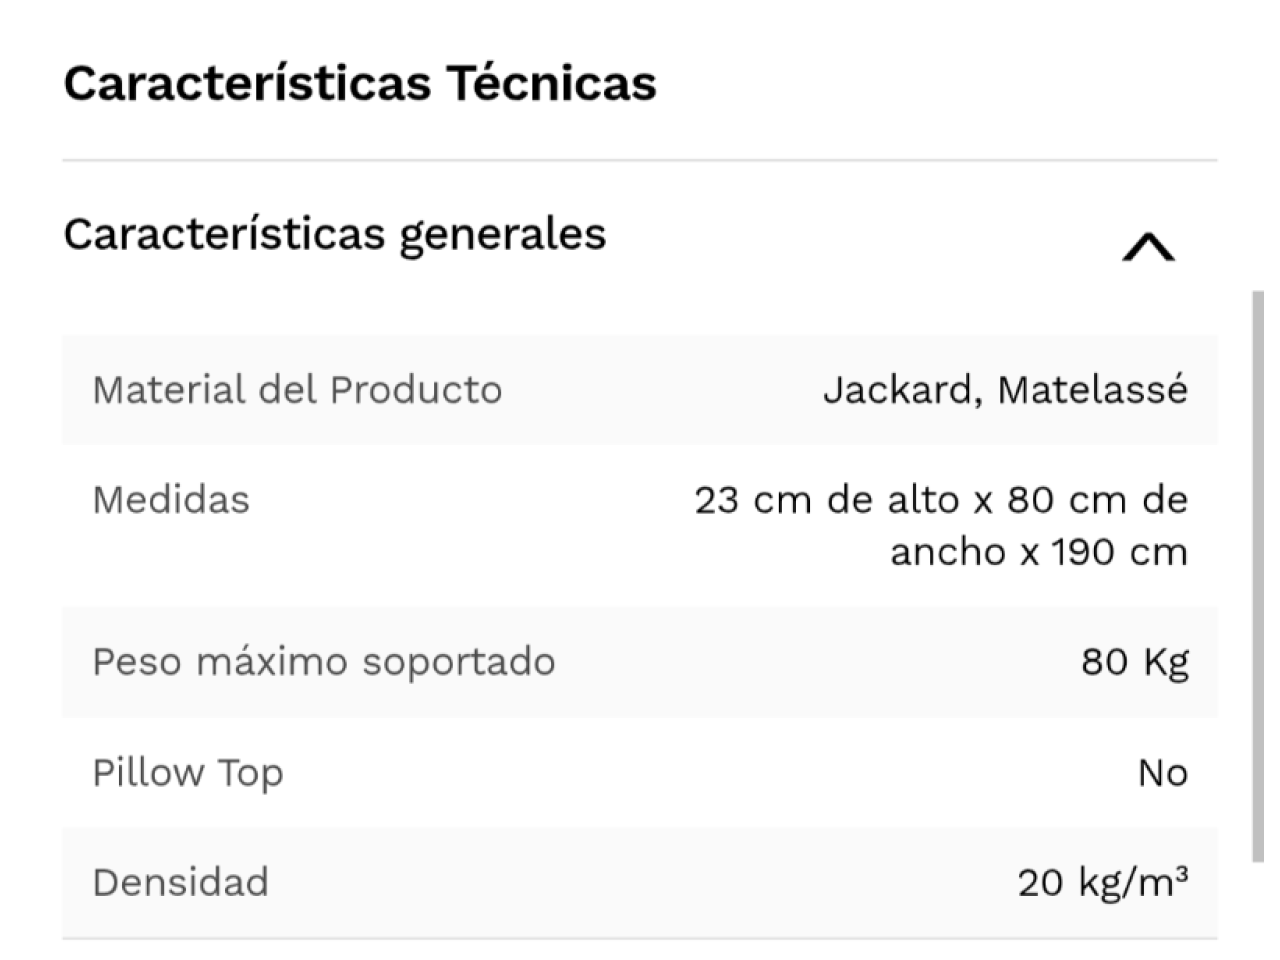Collapse the Características generales chevron
This screenshot has width=1280, height=960.
click(x=1148, y=247)
